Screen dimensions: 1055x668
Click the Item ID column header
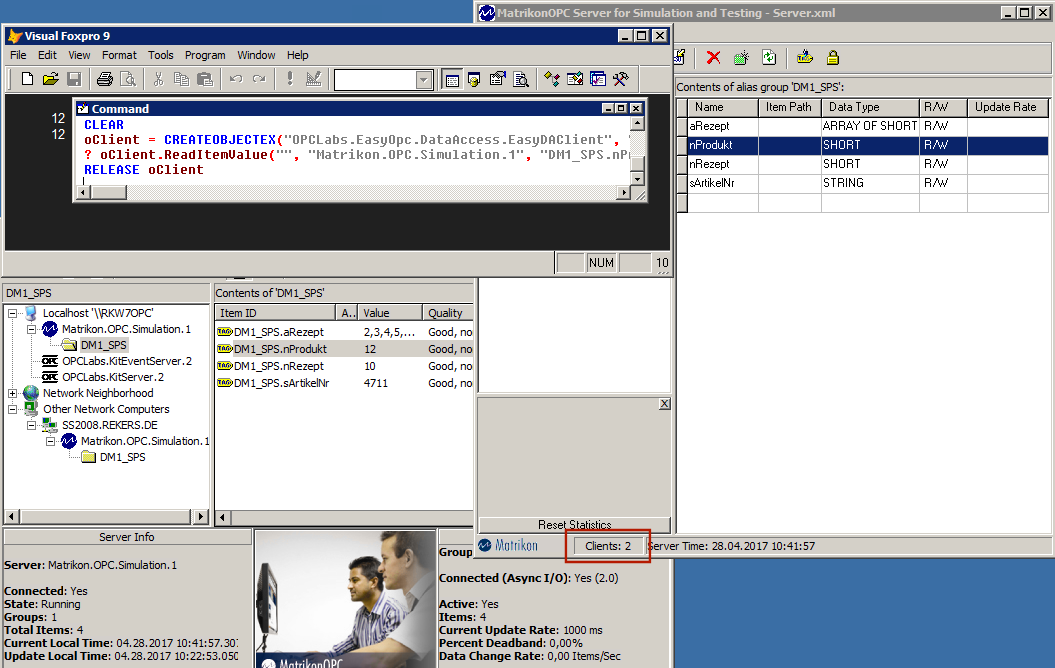click(275, 313)
